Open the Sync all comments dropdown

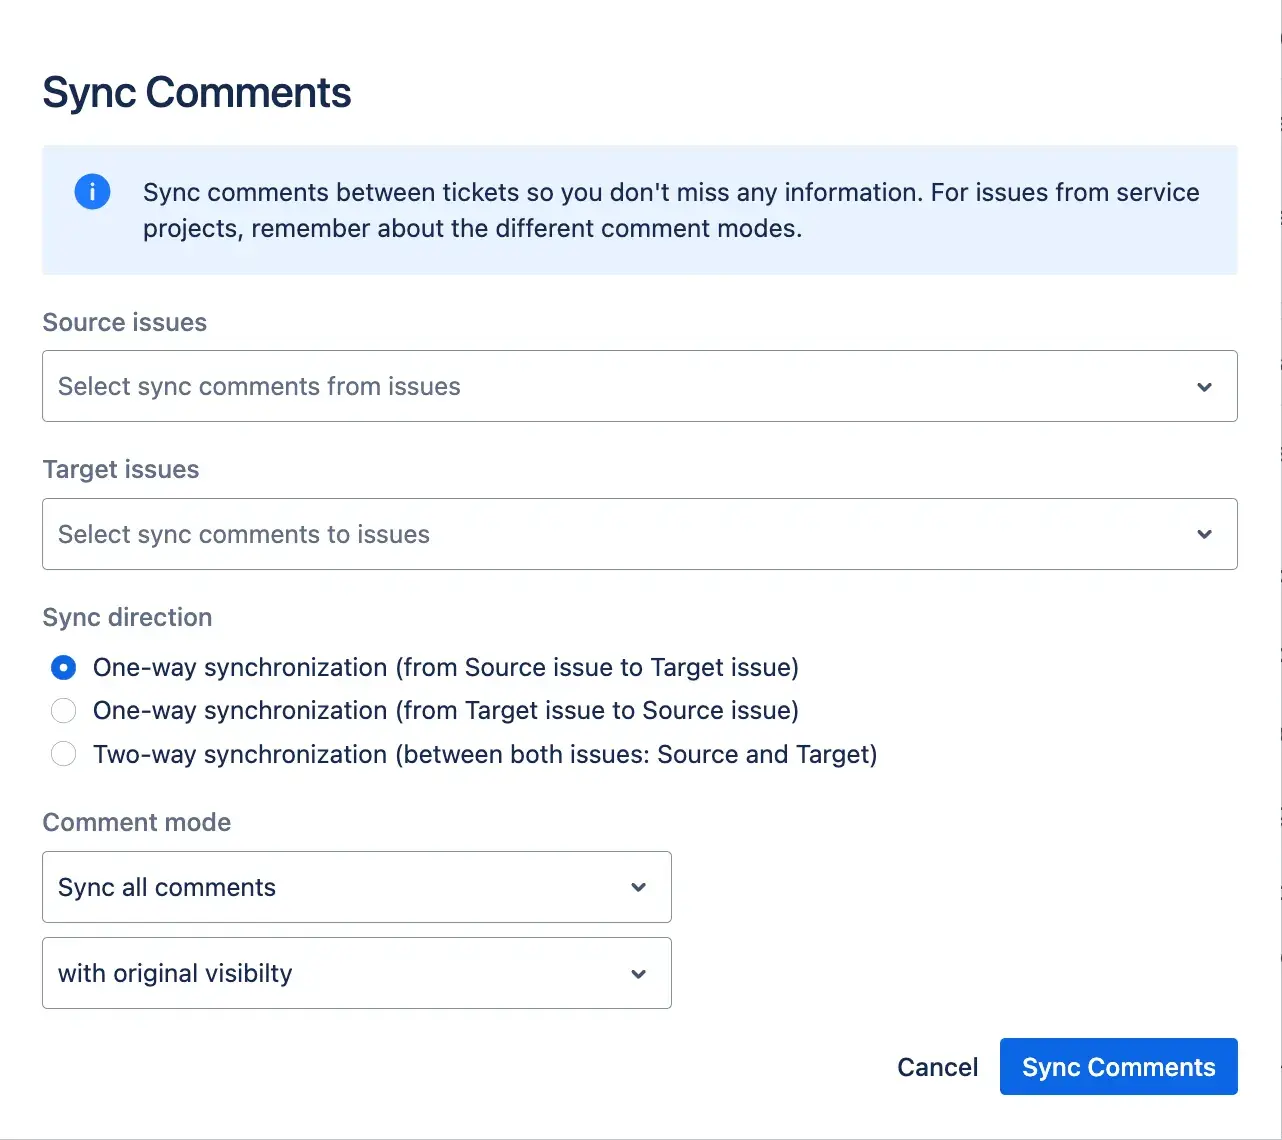point(356,887)
